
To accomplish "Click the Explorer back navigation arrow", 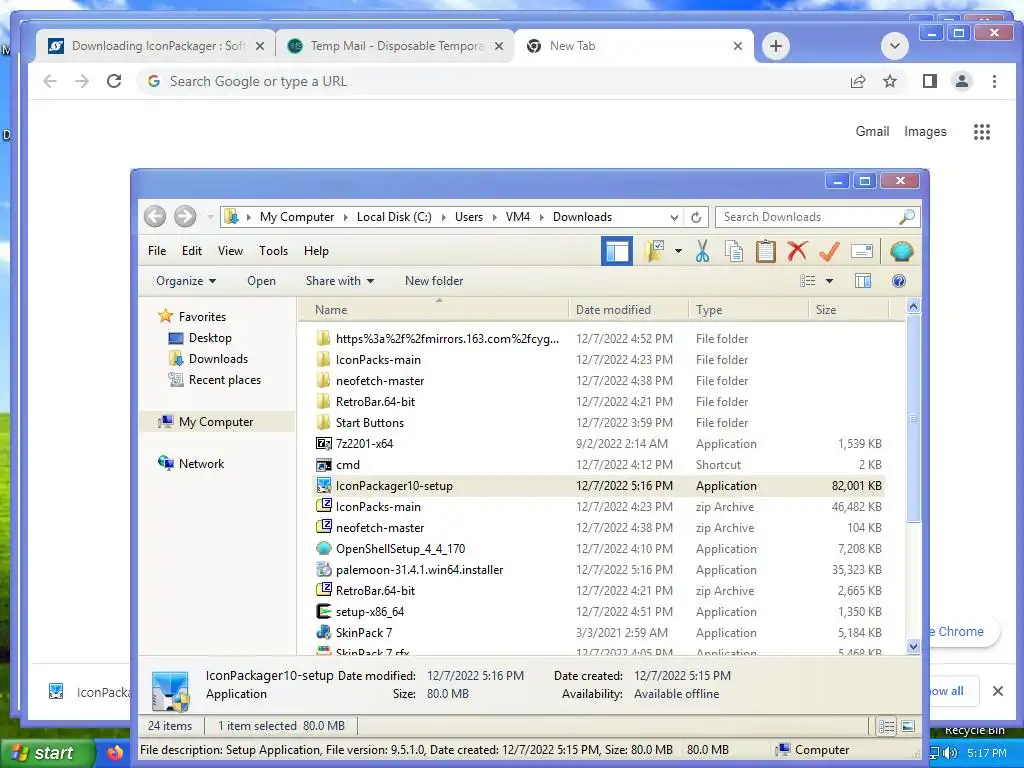I will [155, 217].
